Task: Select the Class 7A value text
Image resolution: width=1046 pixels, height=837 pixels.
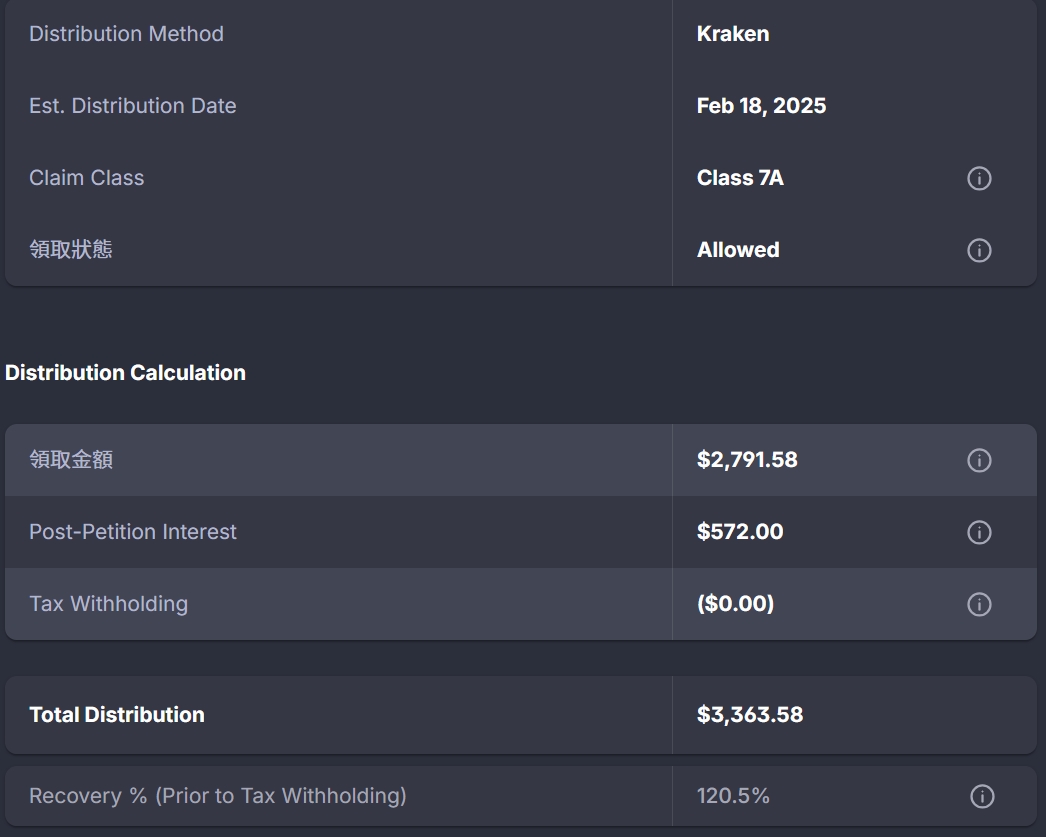Action: coord(740,178)
